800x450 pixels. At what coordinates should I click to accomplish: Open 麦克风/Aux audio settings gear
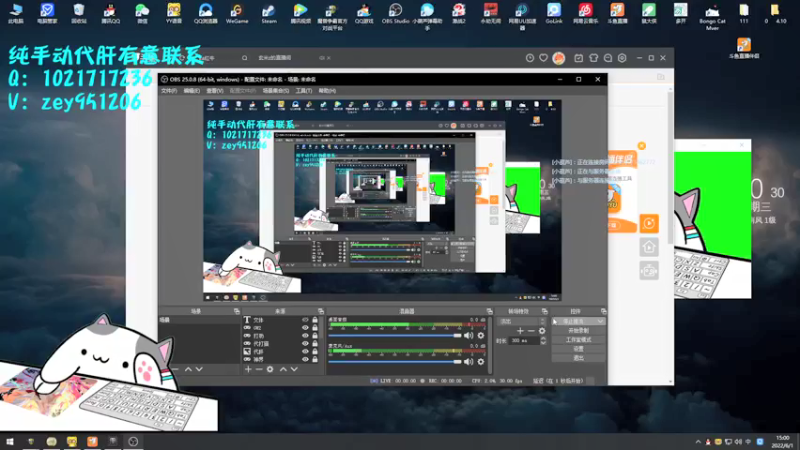[481, 362]
